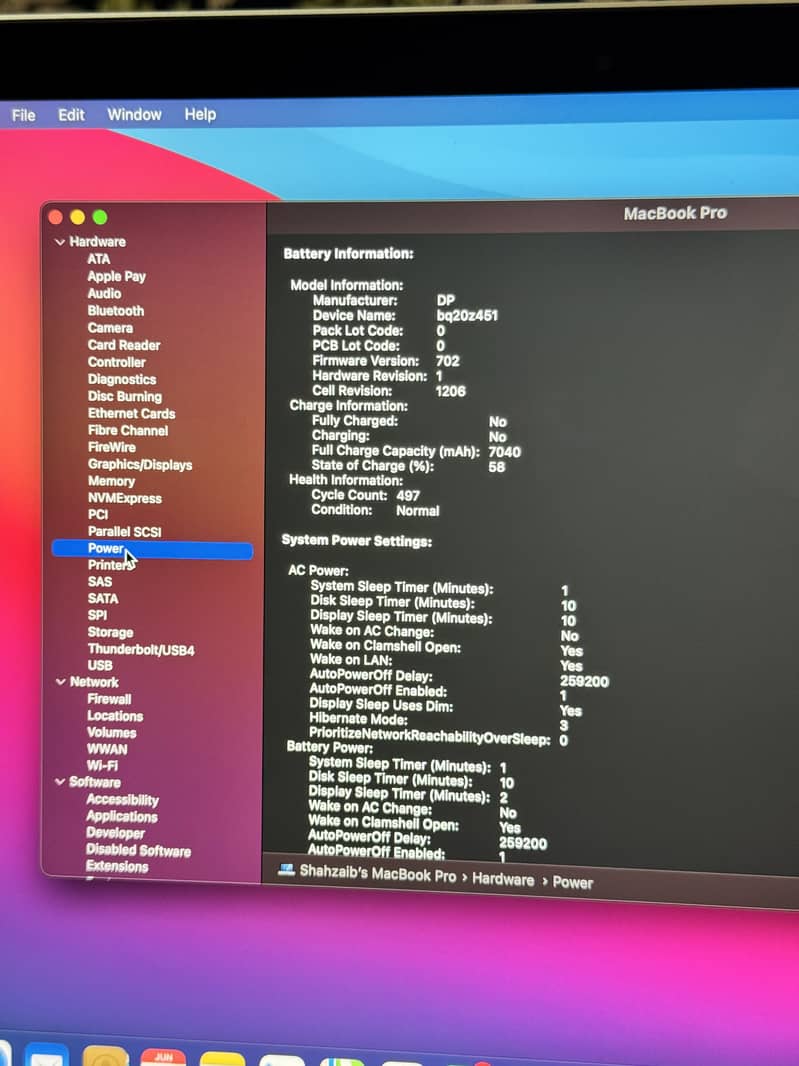
Task: Select SAS in the sidebar
Action: (99, 582)
